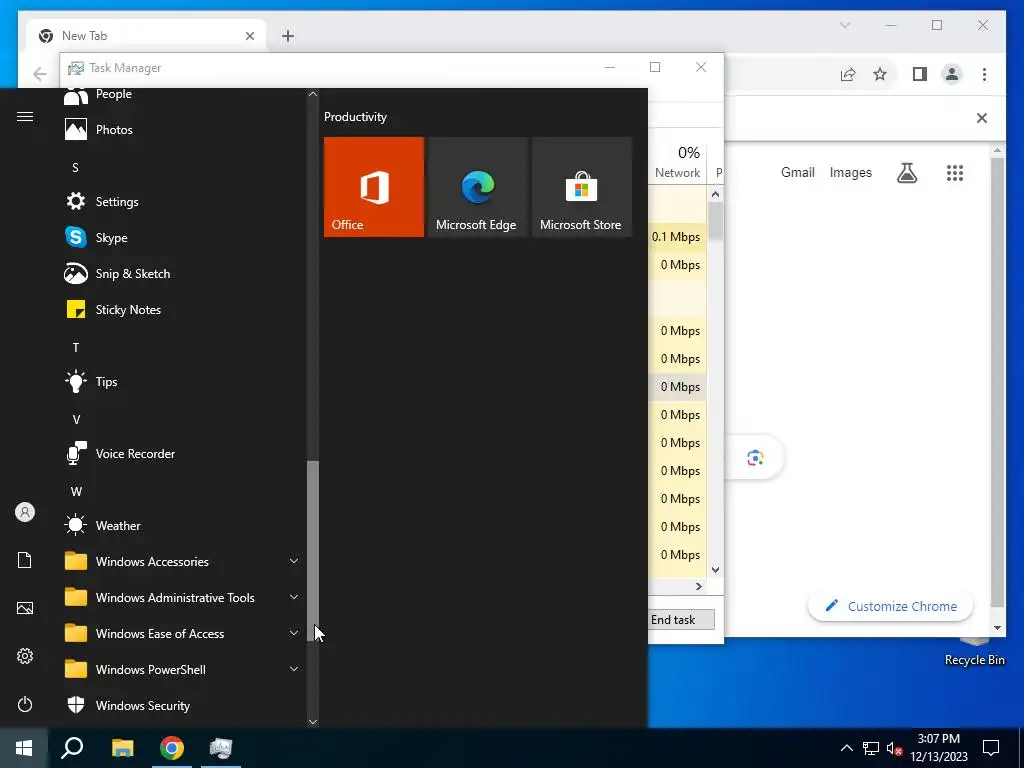Switch to Chrome on the taskbar
The image size is (1024, 768).
point(172,748)
